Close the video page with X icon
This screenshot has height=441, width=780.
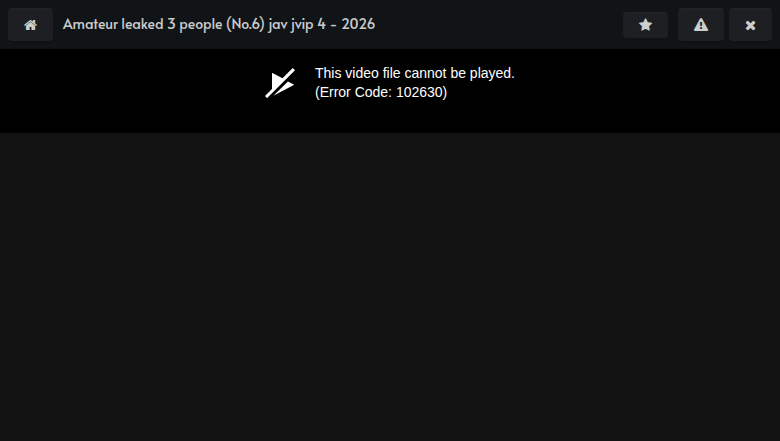[x=750, y=25]
